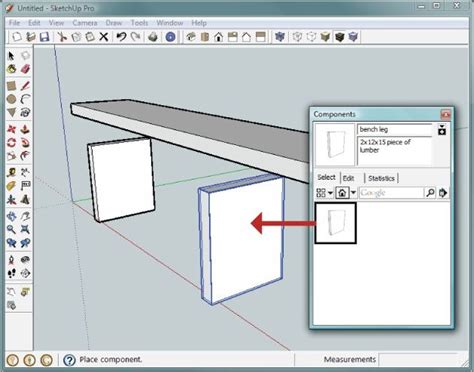
Task: Click the Google search magnifier button
Action: [x=430, y=193]
